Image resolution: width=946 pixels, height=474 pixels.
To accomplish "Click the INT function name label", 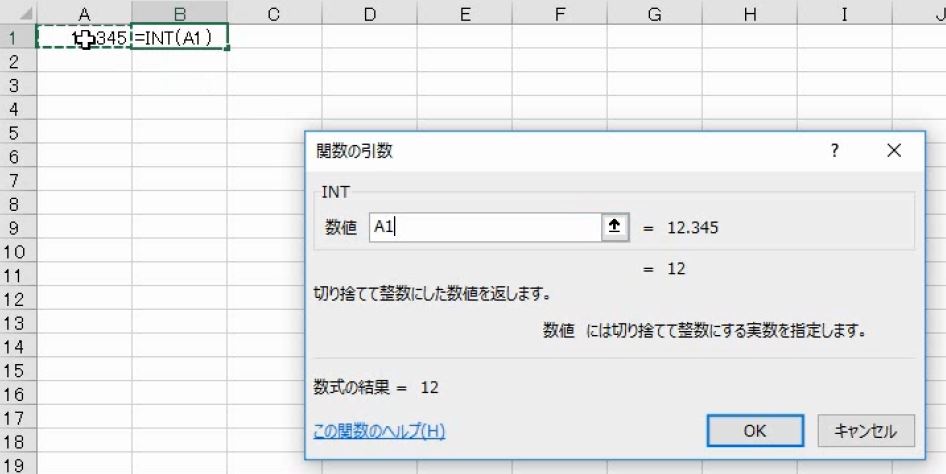I will 335,192.
